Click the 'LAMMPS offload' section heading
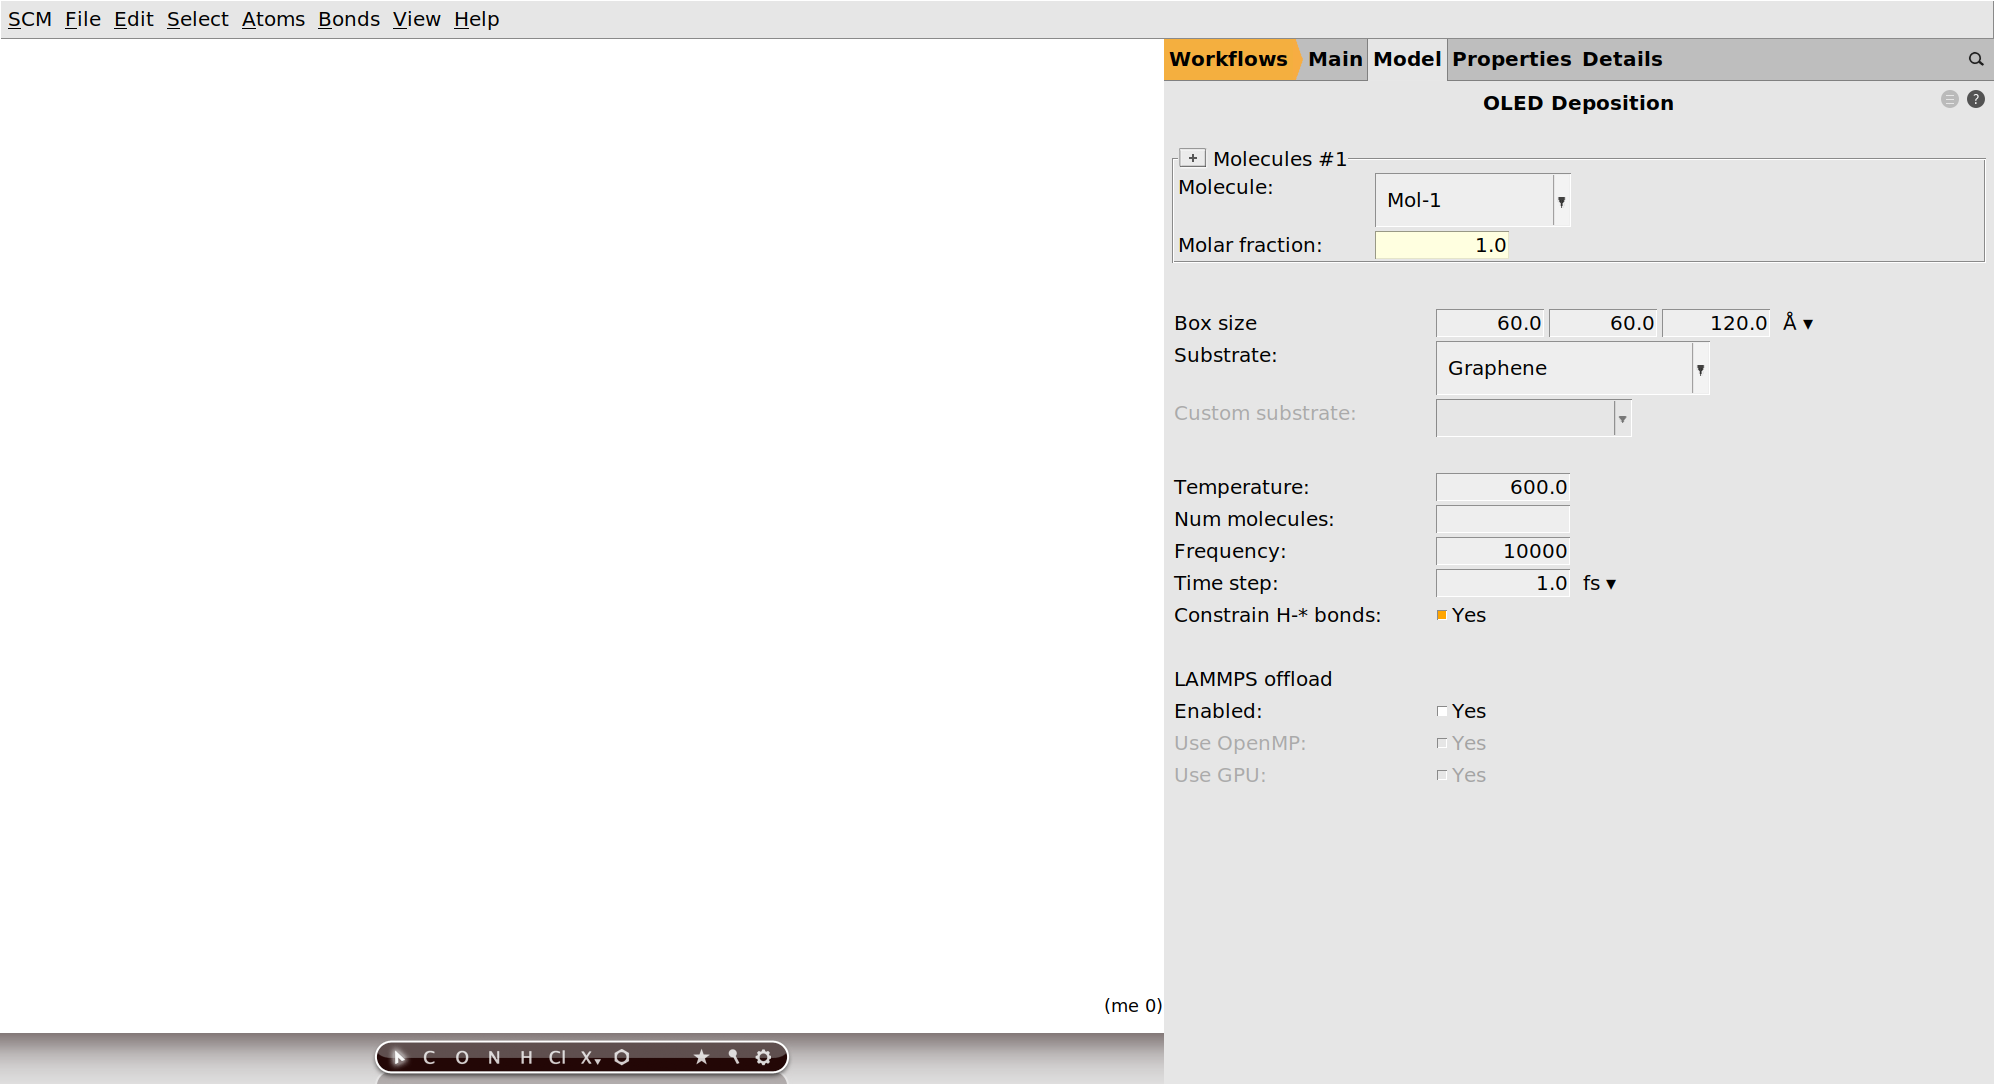 click(x=1253, y=679)
